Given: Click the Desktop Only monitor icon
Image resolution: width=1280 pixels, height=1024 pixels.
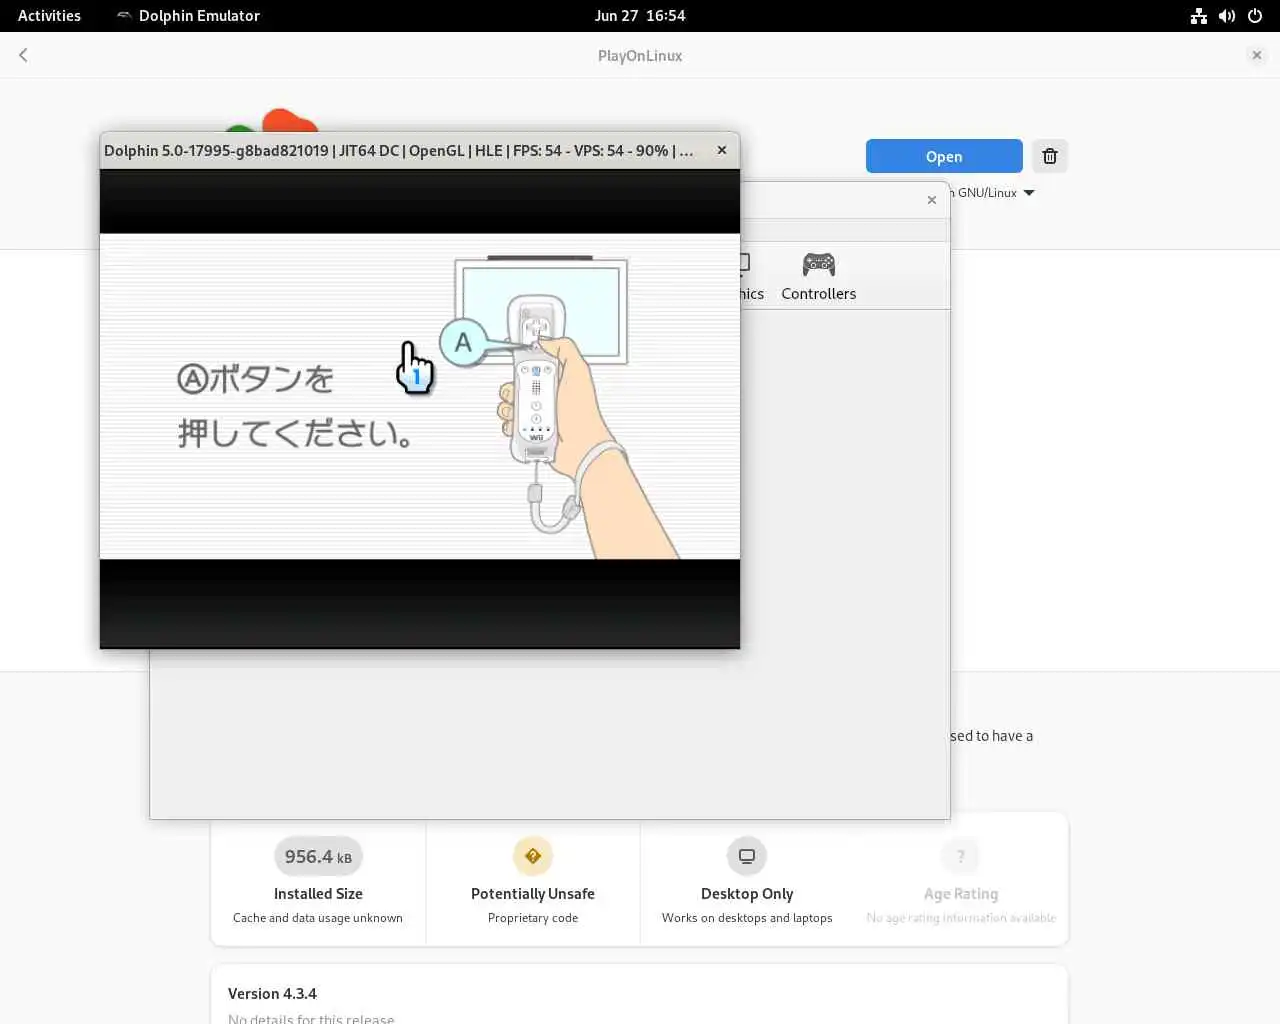Looking at the screenshot, I should coord(747,856).
